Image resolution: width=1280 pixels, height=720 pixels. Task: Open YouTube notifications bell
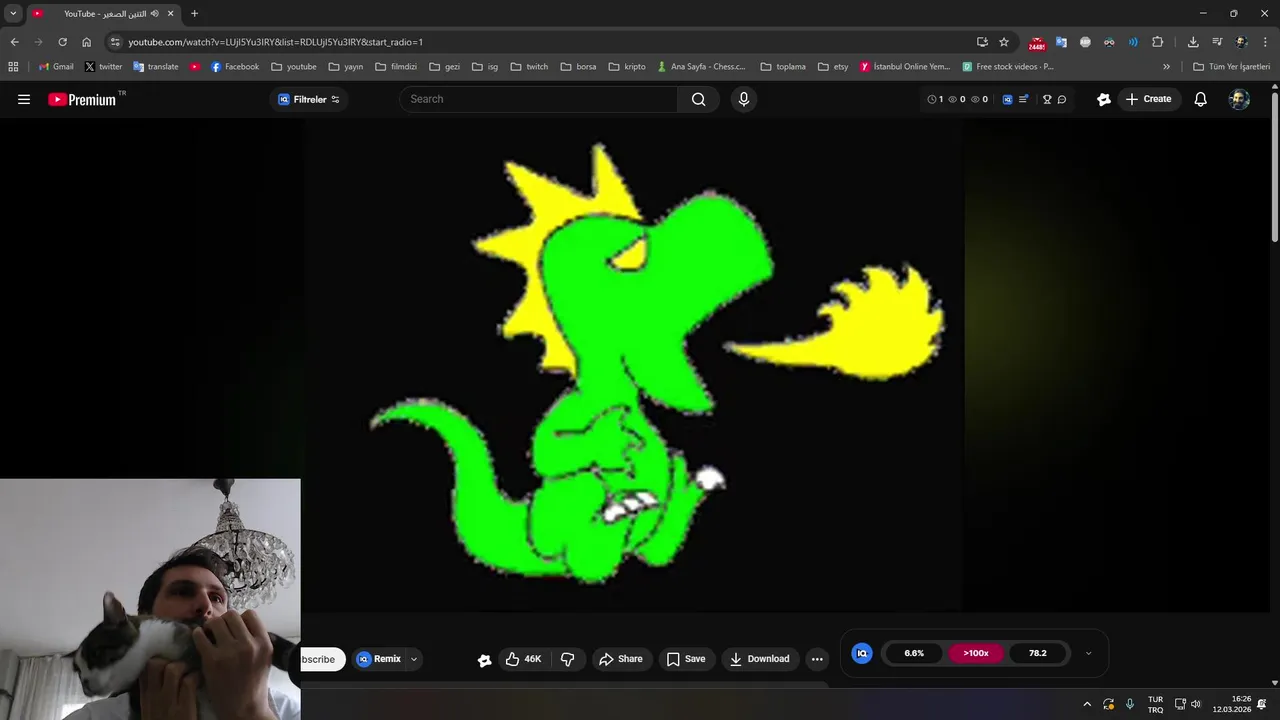(x=1200, y=99)
